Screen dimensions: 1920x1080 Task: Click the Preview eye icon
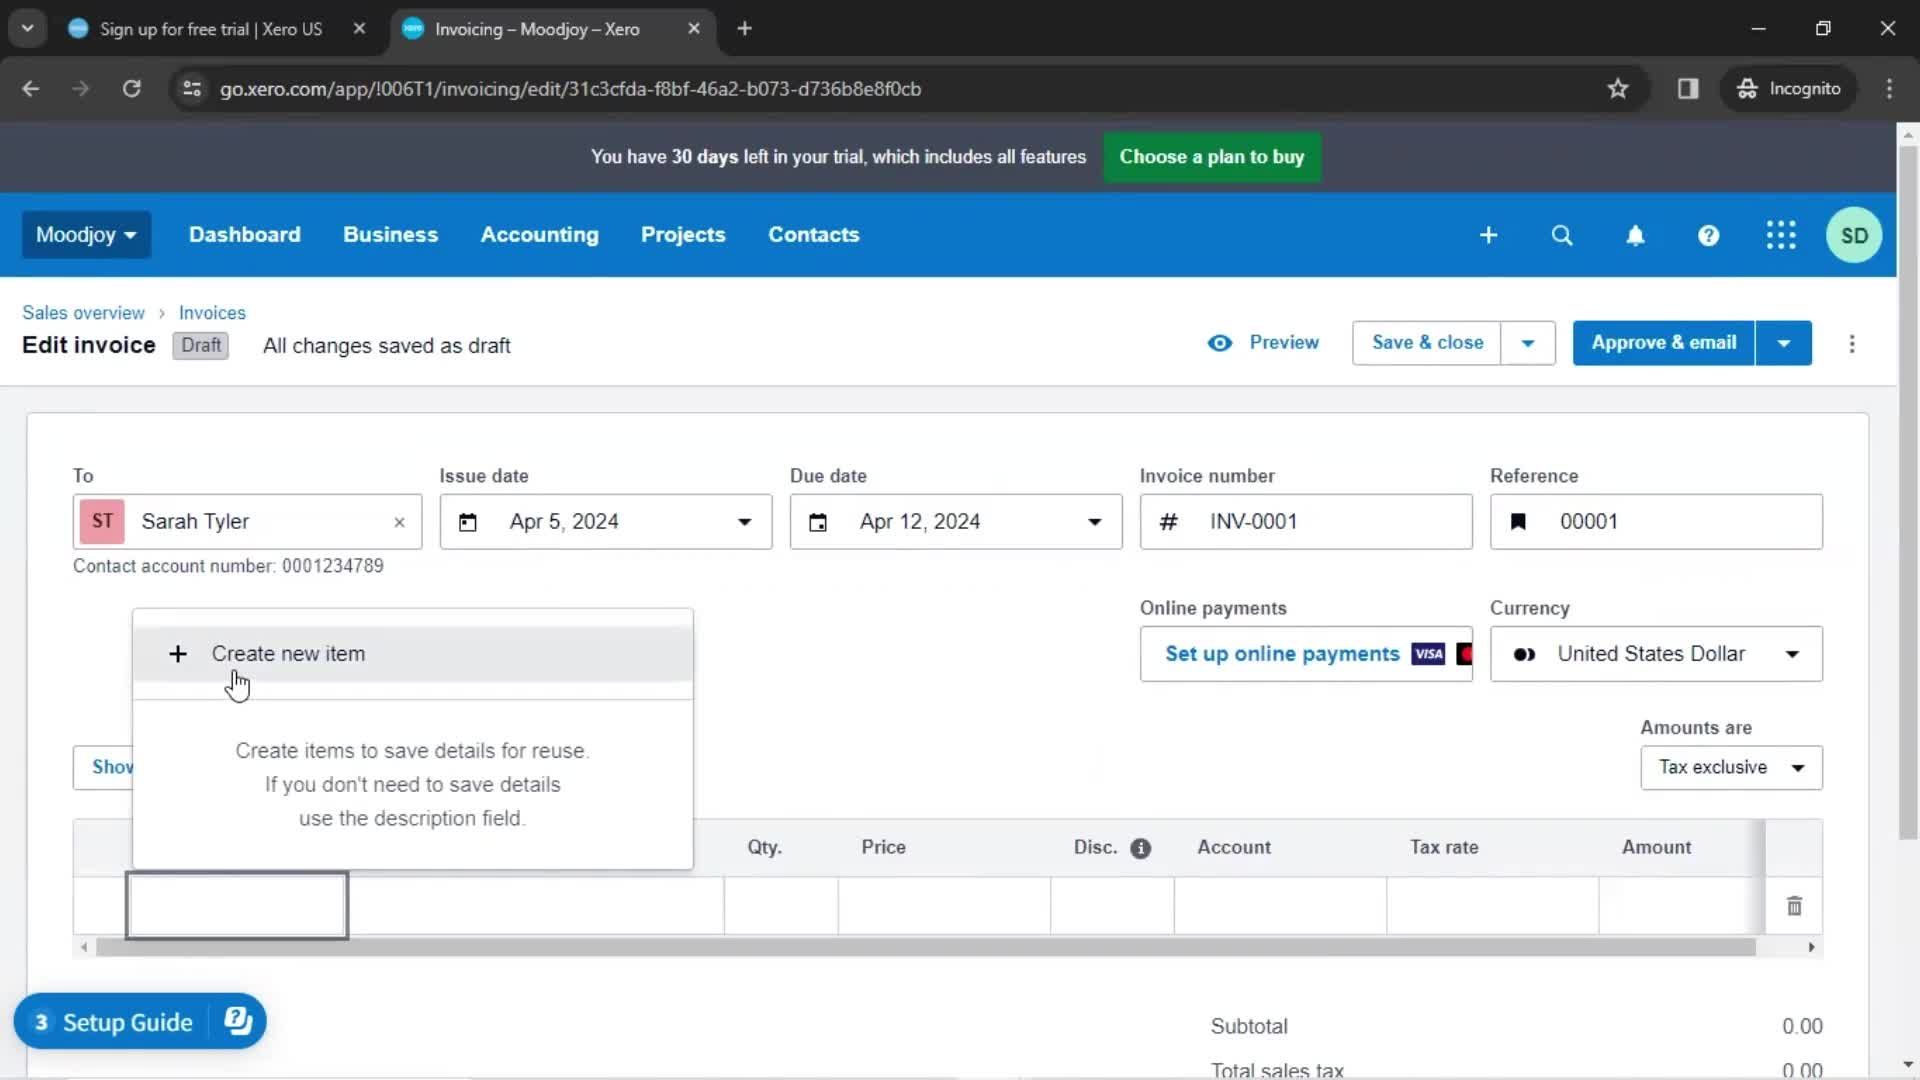tap(1219, 343)
